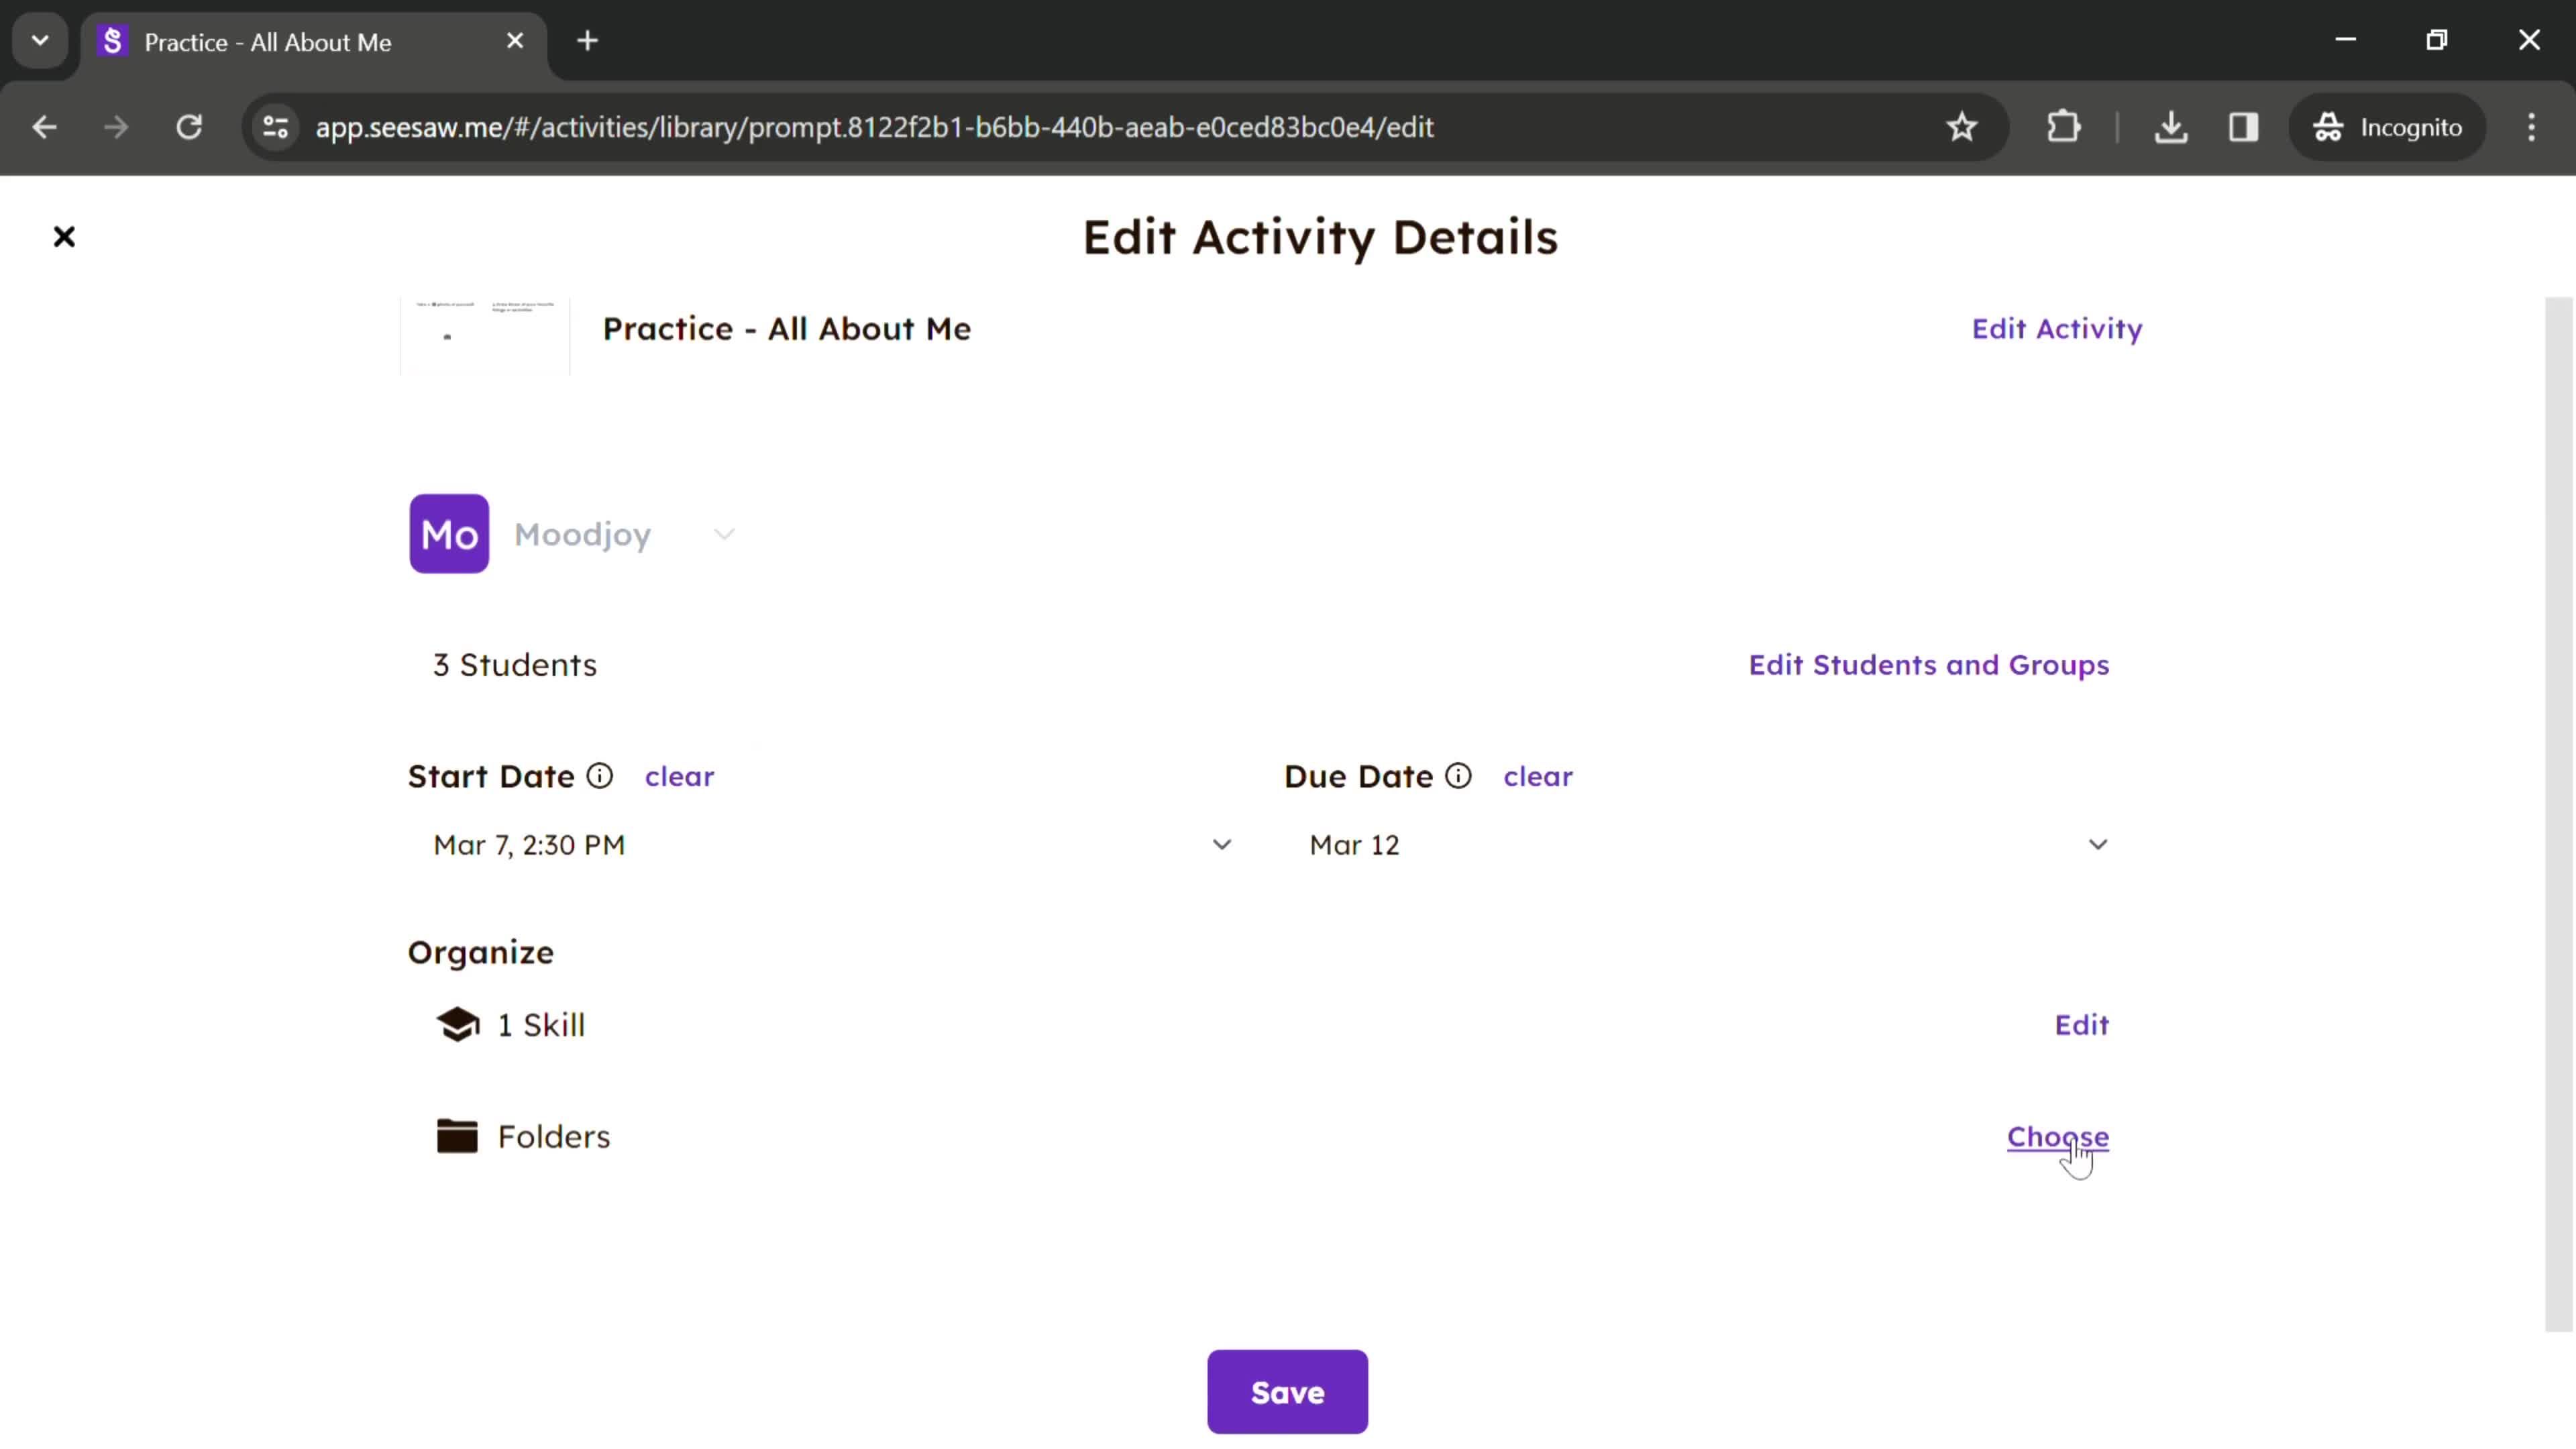Click the Organize section skill icon
Image resolution: width=2576 pixels, height=1449 pixels.
[x=456, y=1024]
